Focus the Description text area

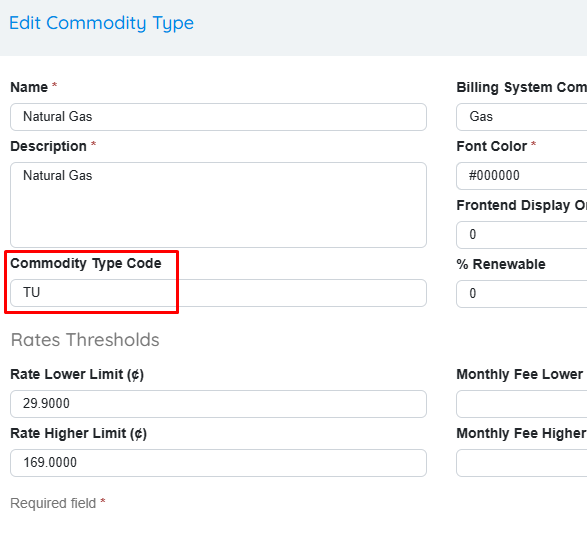218,205
